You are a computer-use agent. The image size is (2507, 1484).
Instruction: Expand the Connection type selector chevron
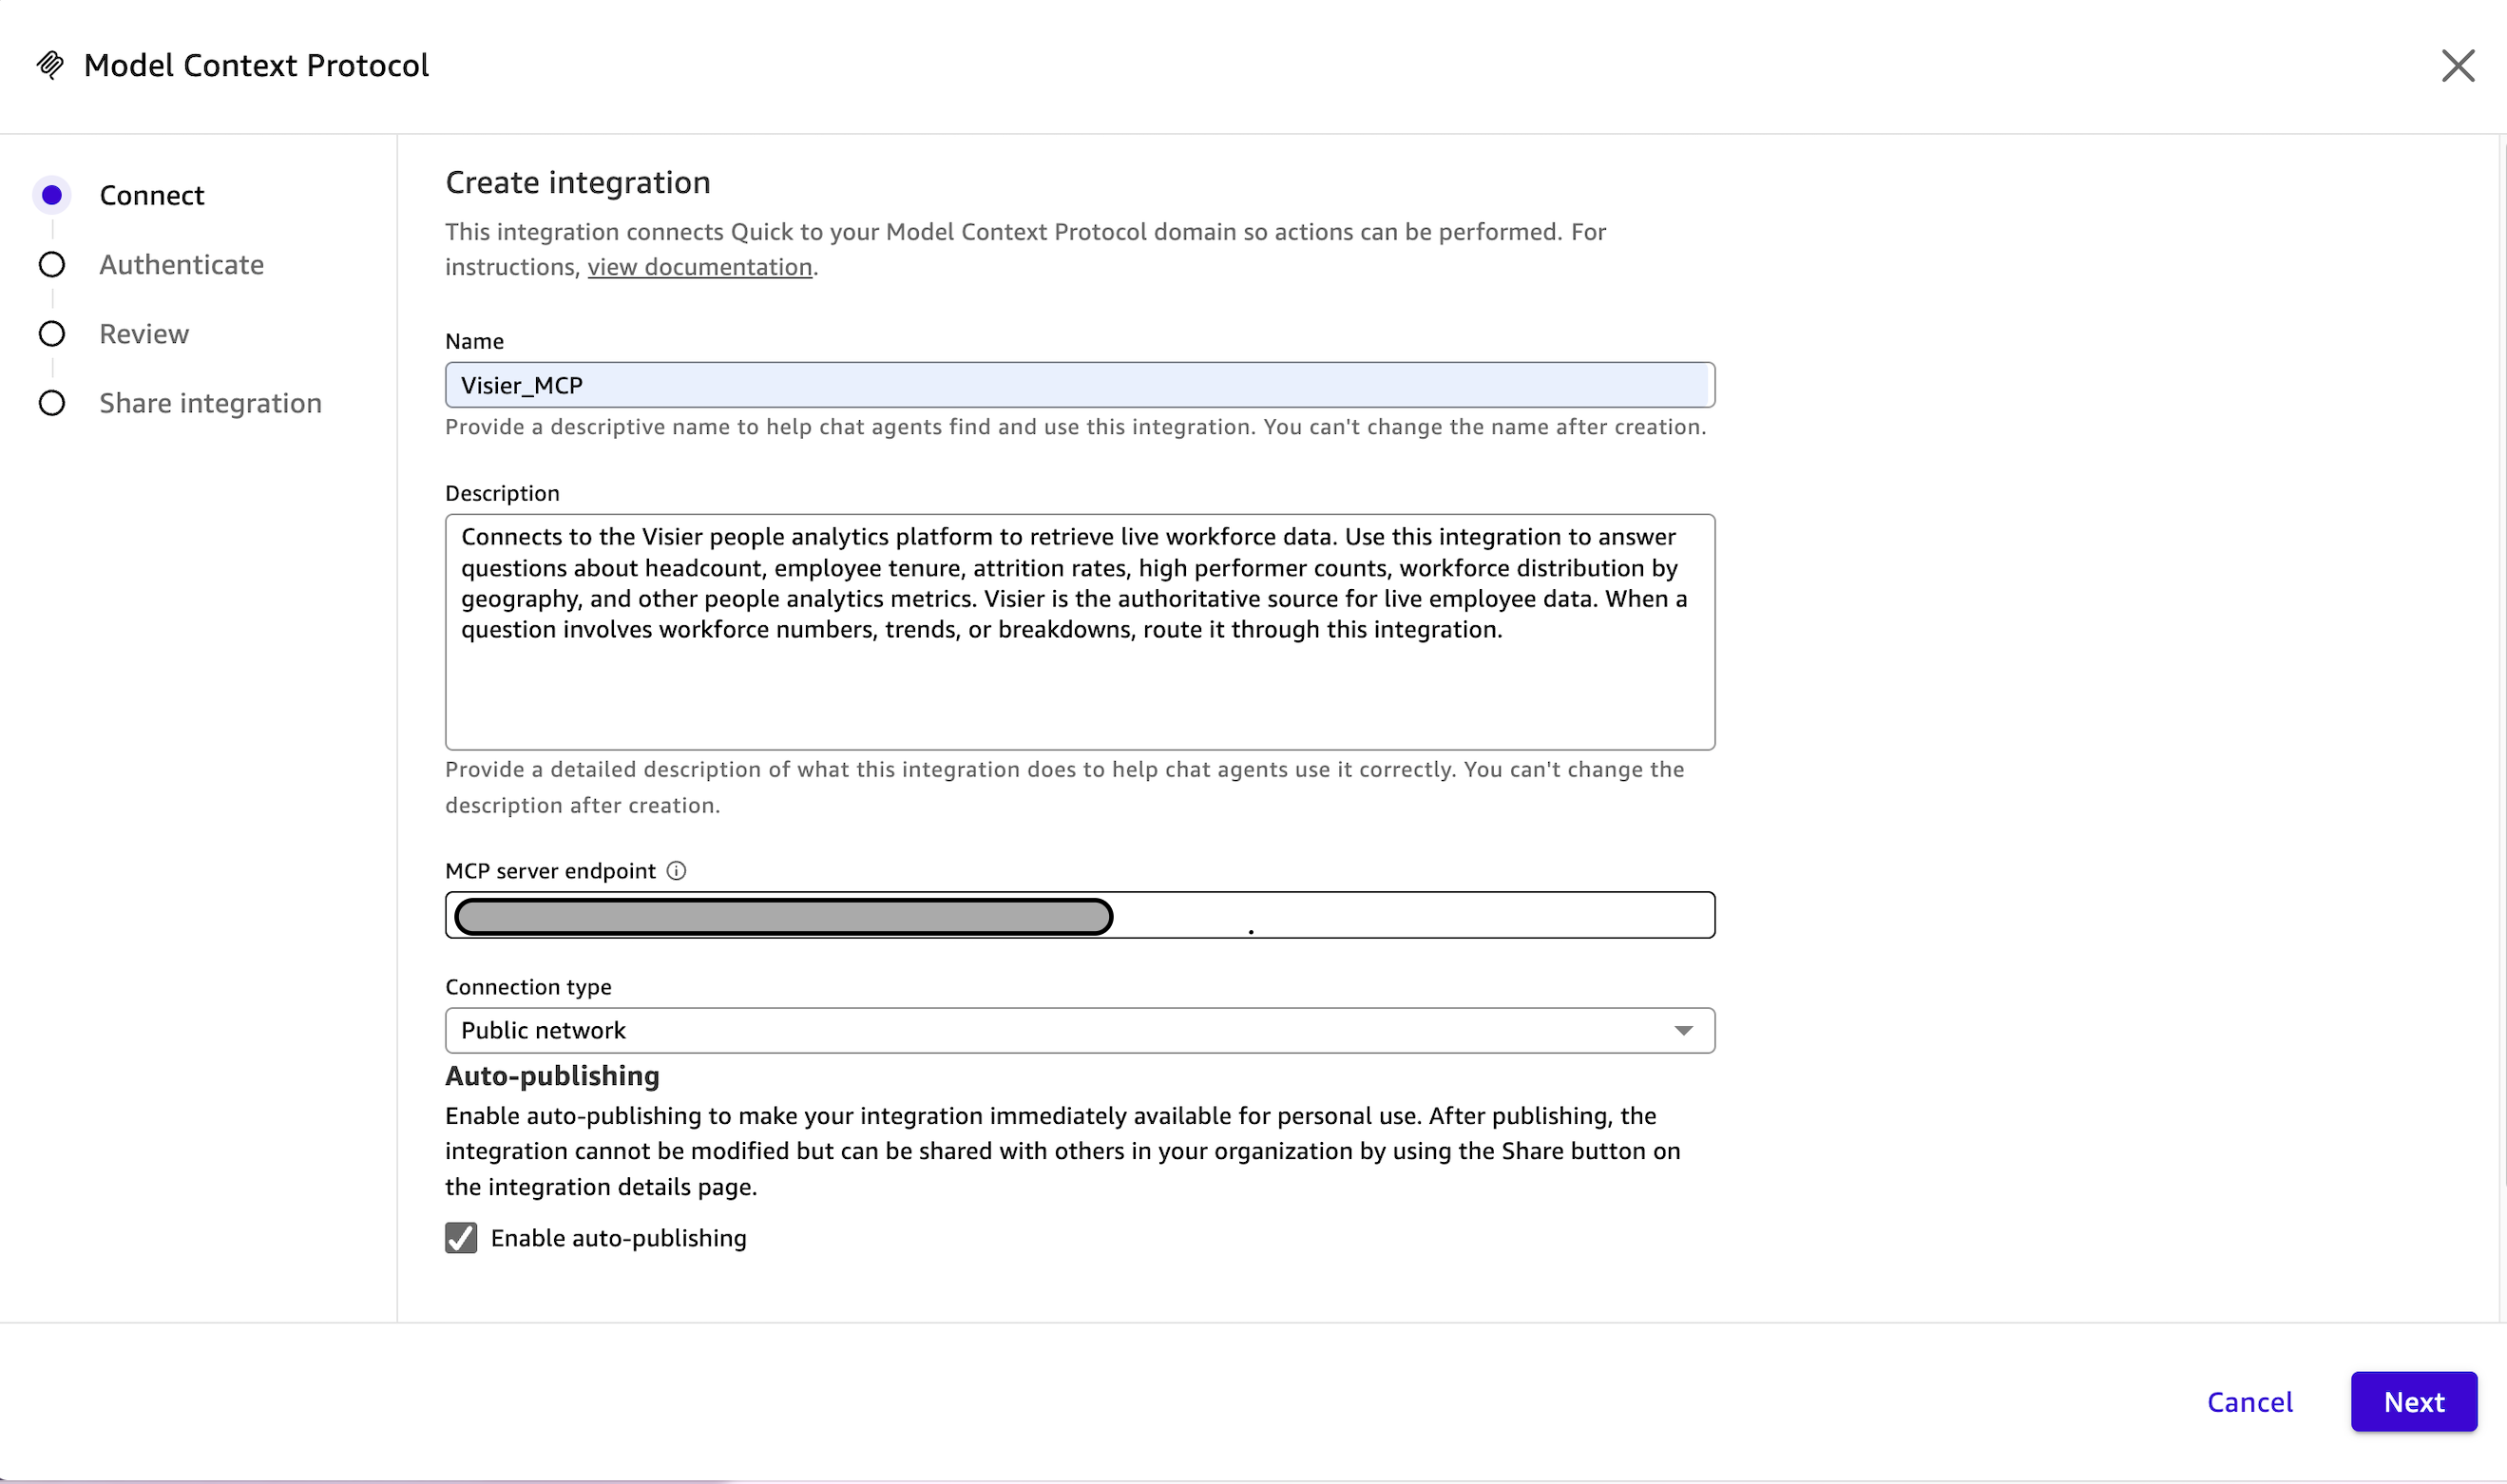(x=1683, y=1030)
